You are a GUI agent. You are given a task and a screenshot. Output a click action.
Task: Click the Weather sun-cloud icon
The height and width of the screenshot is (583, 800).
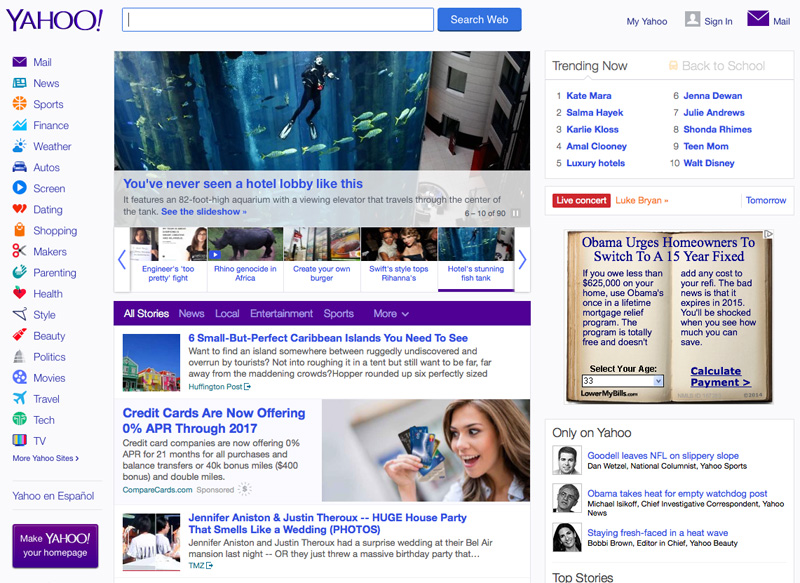pyautogui.click(x=19, y=146)
